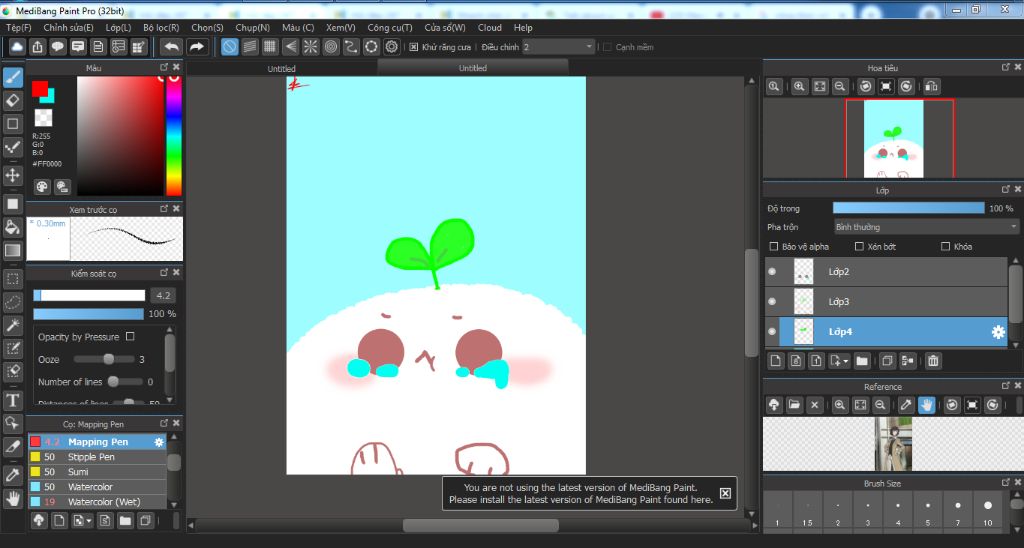Select the Text tool
The height and width of the screenshot is (548, 1024).
click(x=12, y=400)
